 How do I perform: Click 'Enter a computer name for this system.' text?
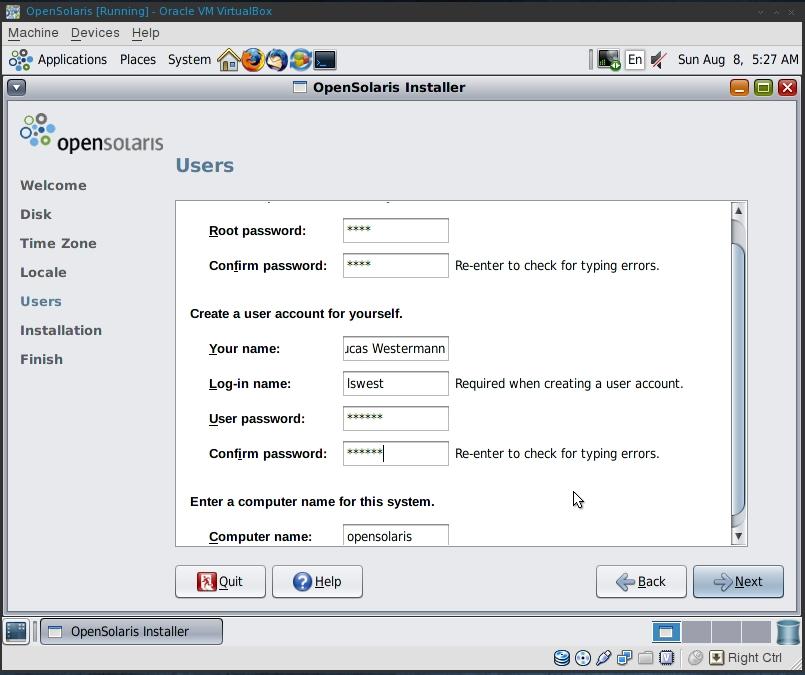pos(312,502)
